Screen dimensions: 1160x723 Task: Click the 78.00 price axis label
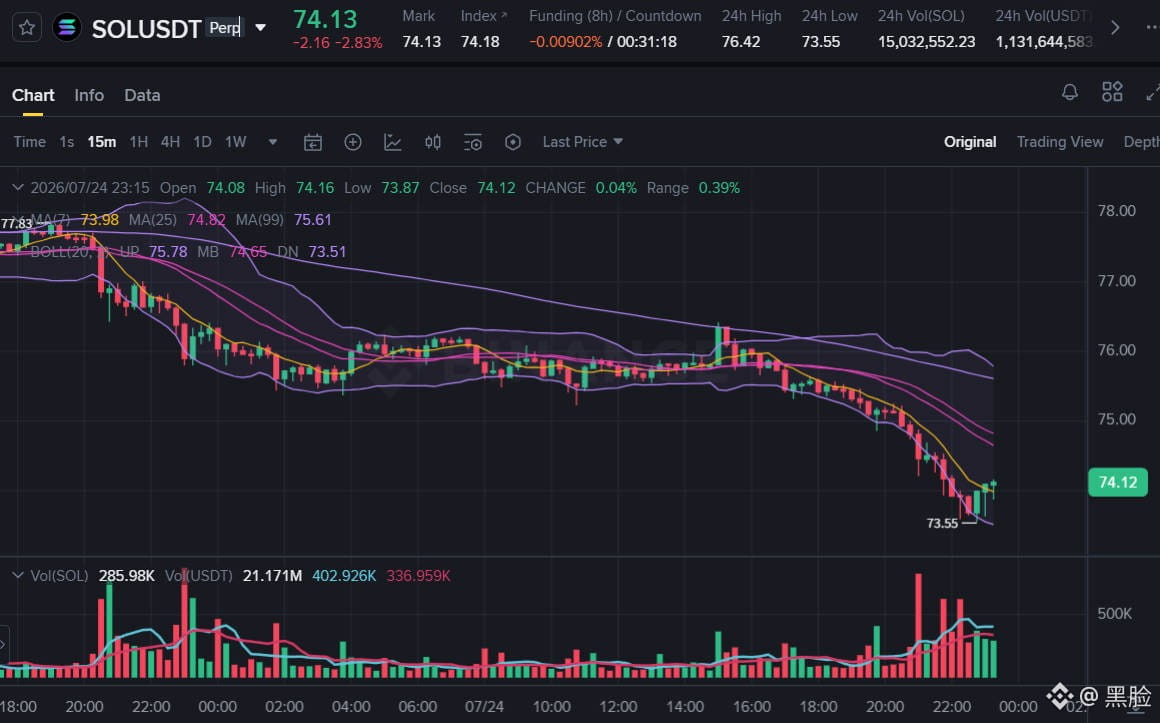[1116, 211]
